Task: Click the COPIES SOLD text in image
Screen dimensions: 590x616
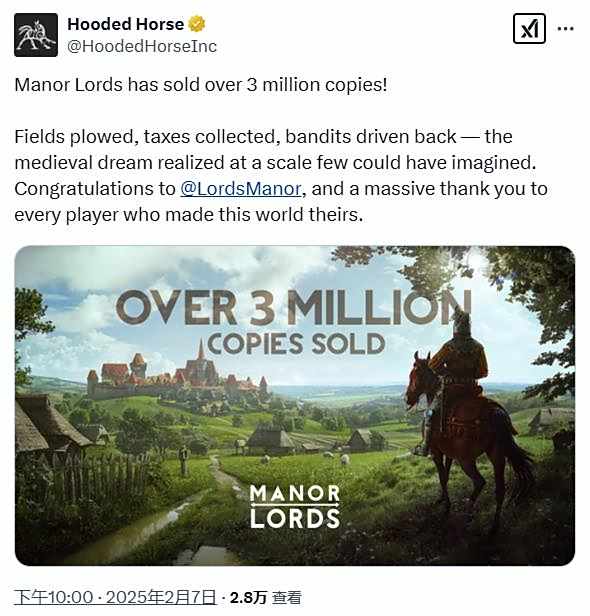Action: click(x=296, y=343)
